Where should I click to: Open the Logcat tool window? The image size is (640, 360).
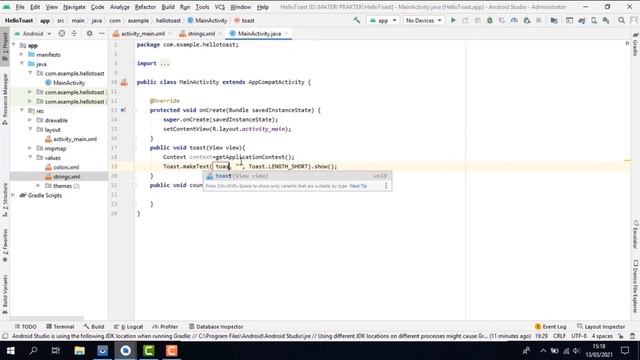tap(129, 327)
